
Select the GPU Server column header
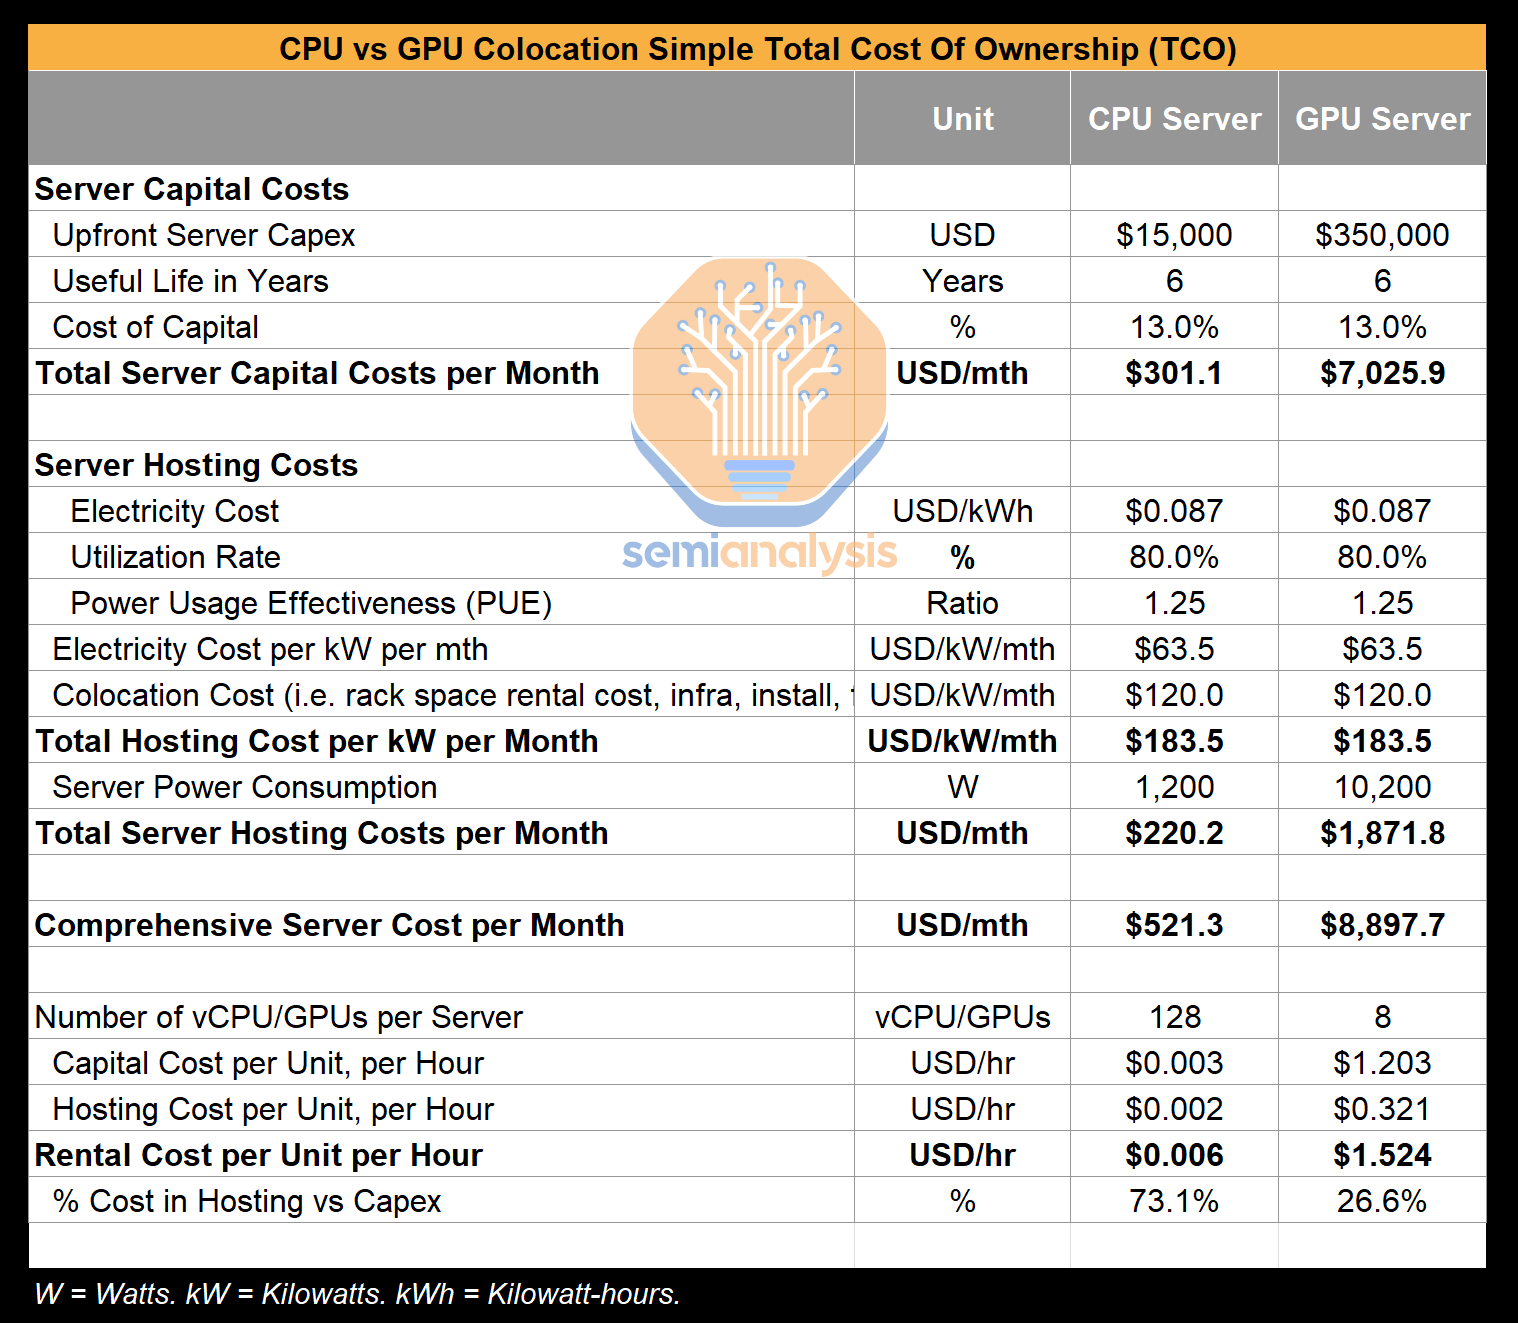click(x=1382, y=119)
